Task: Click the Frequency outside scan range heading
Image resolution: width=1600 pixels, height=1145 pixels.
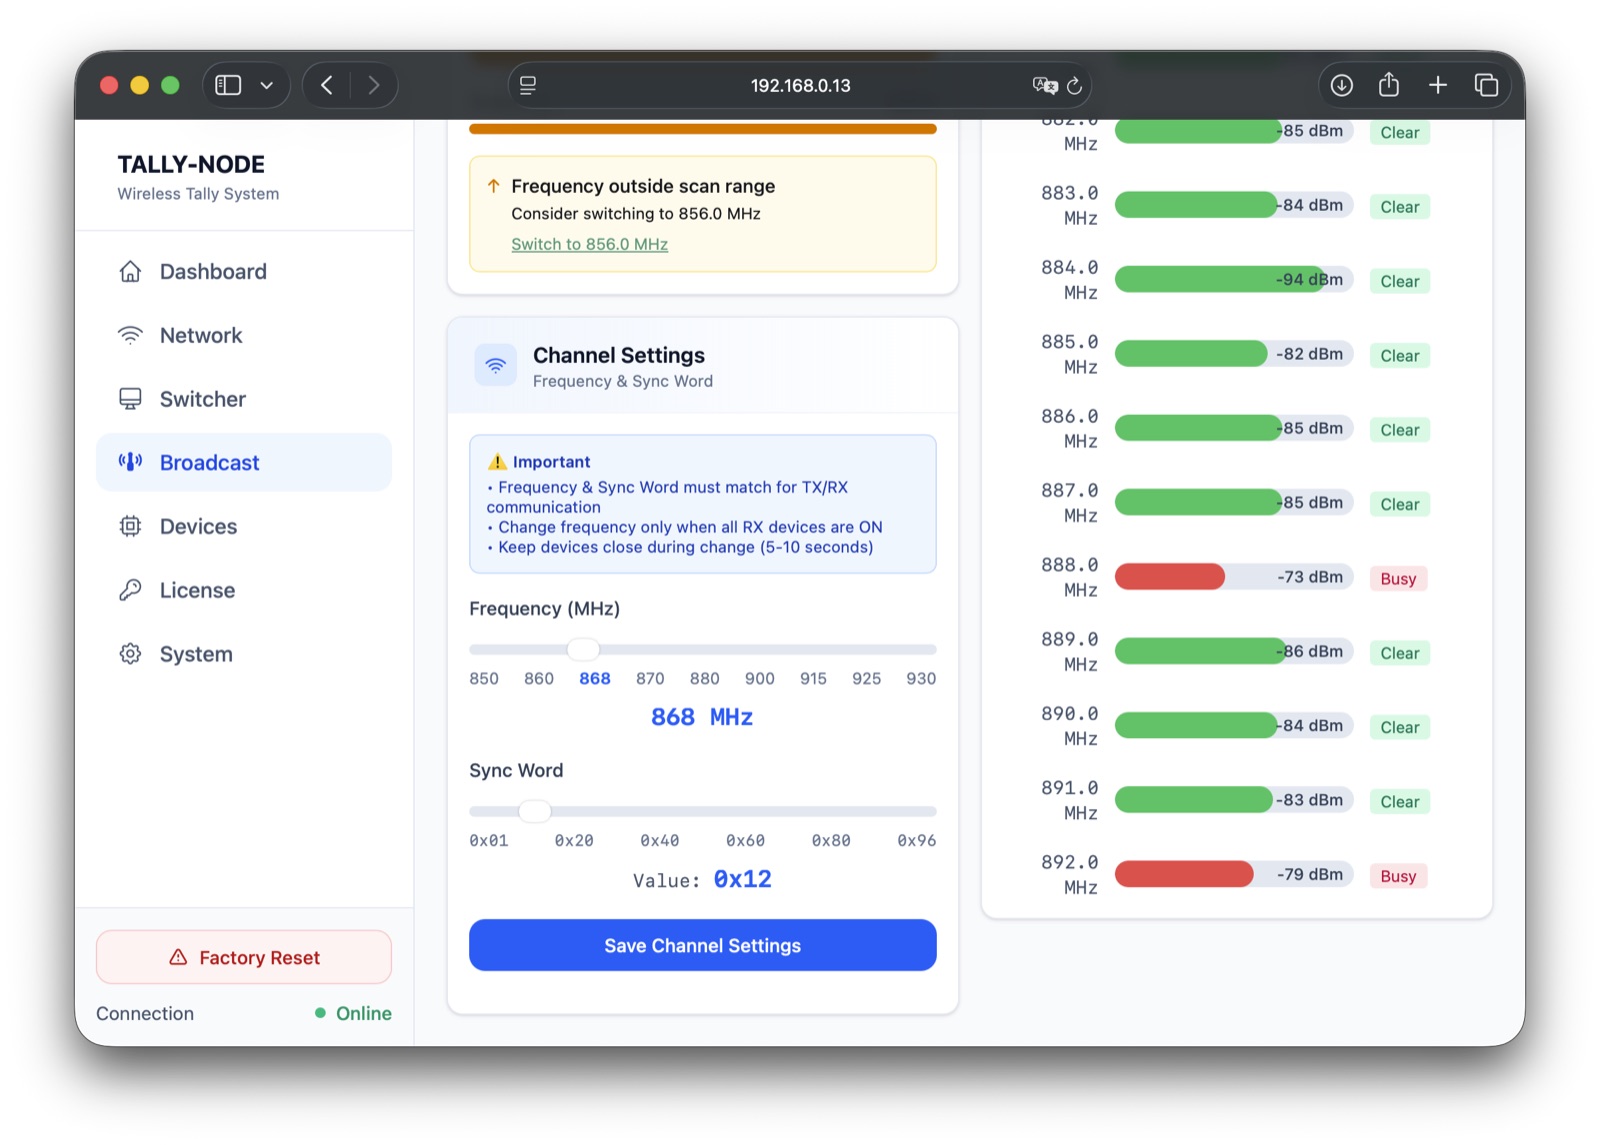Action: [x=643, y=186]
